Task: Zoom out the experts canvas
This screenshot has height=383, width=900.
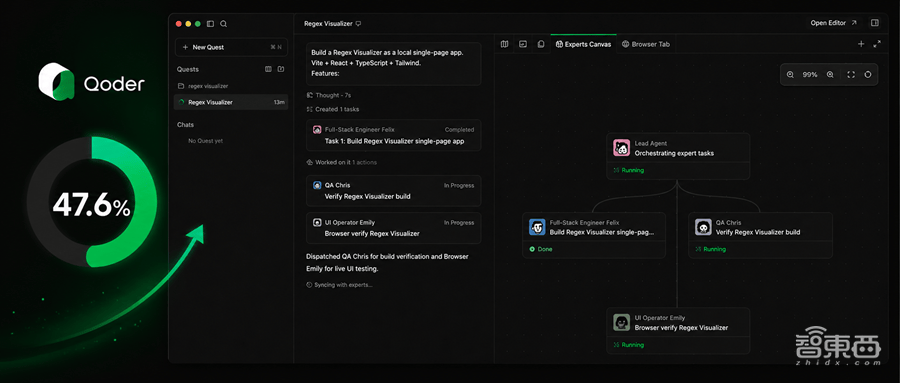Action: point(790,75)
